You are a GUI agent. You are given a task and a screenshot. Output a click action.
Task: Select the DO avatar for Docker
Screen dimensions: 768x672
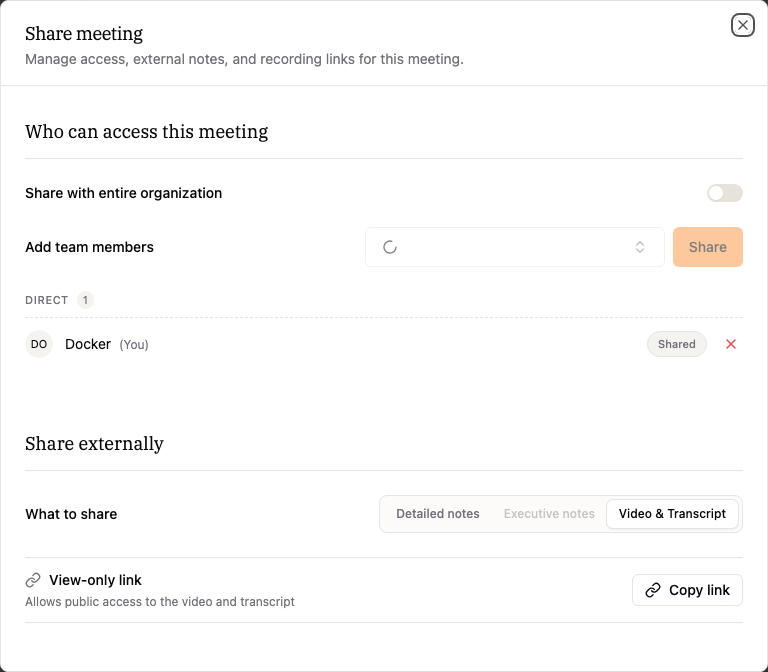tap(39, 344)
